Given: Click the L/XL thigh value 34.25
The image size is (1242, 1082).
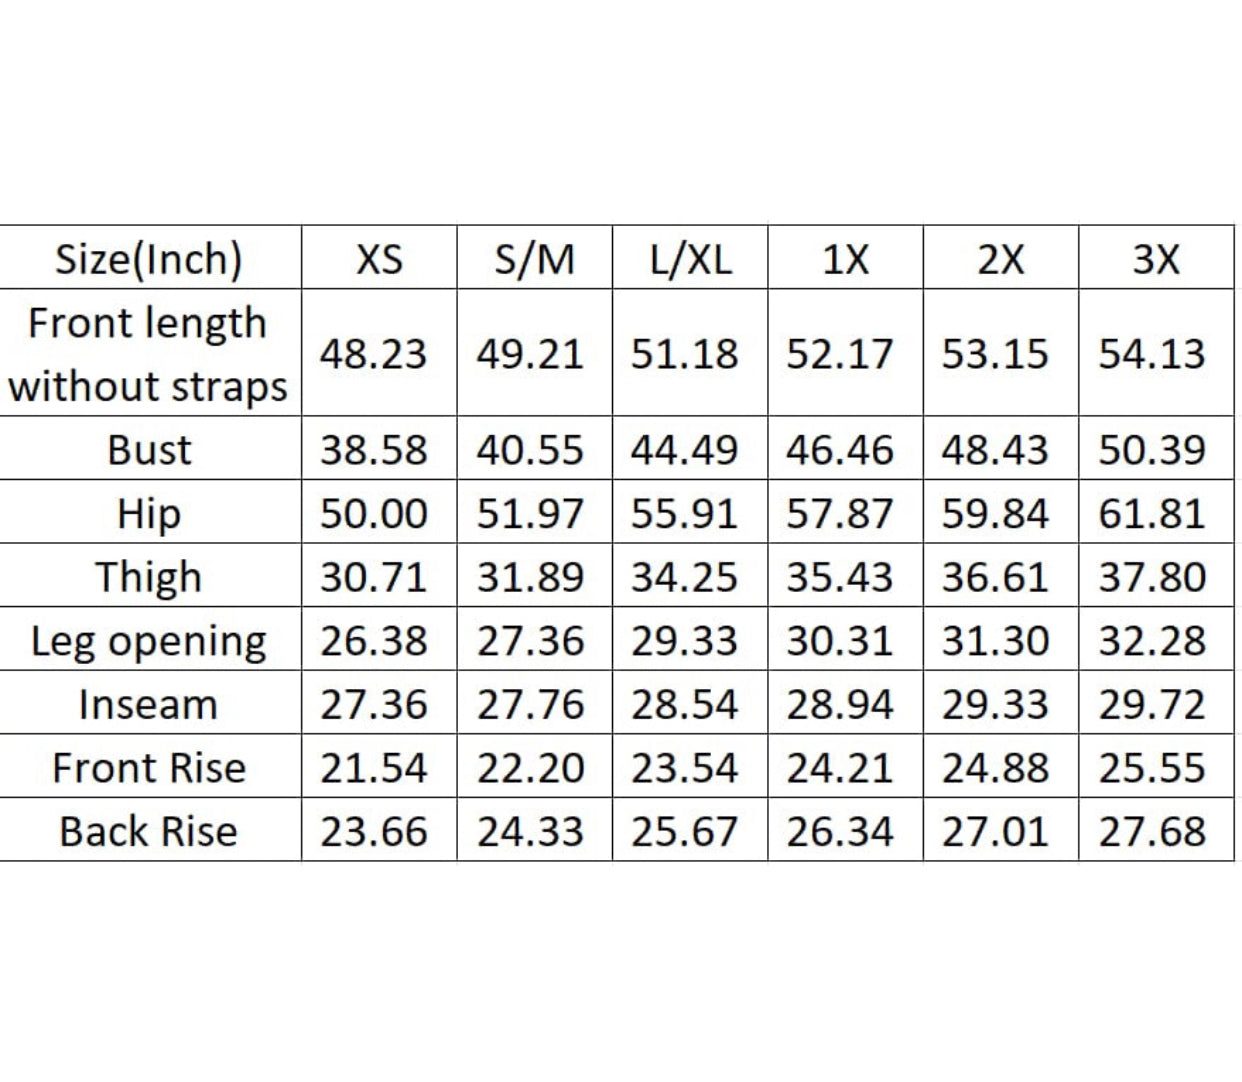Looking at the screenshot, I should [x=685, y=577].
